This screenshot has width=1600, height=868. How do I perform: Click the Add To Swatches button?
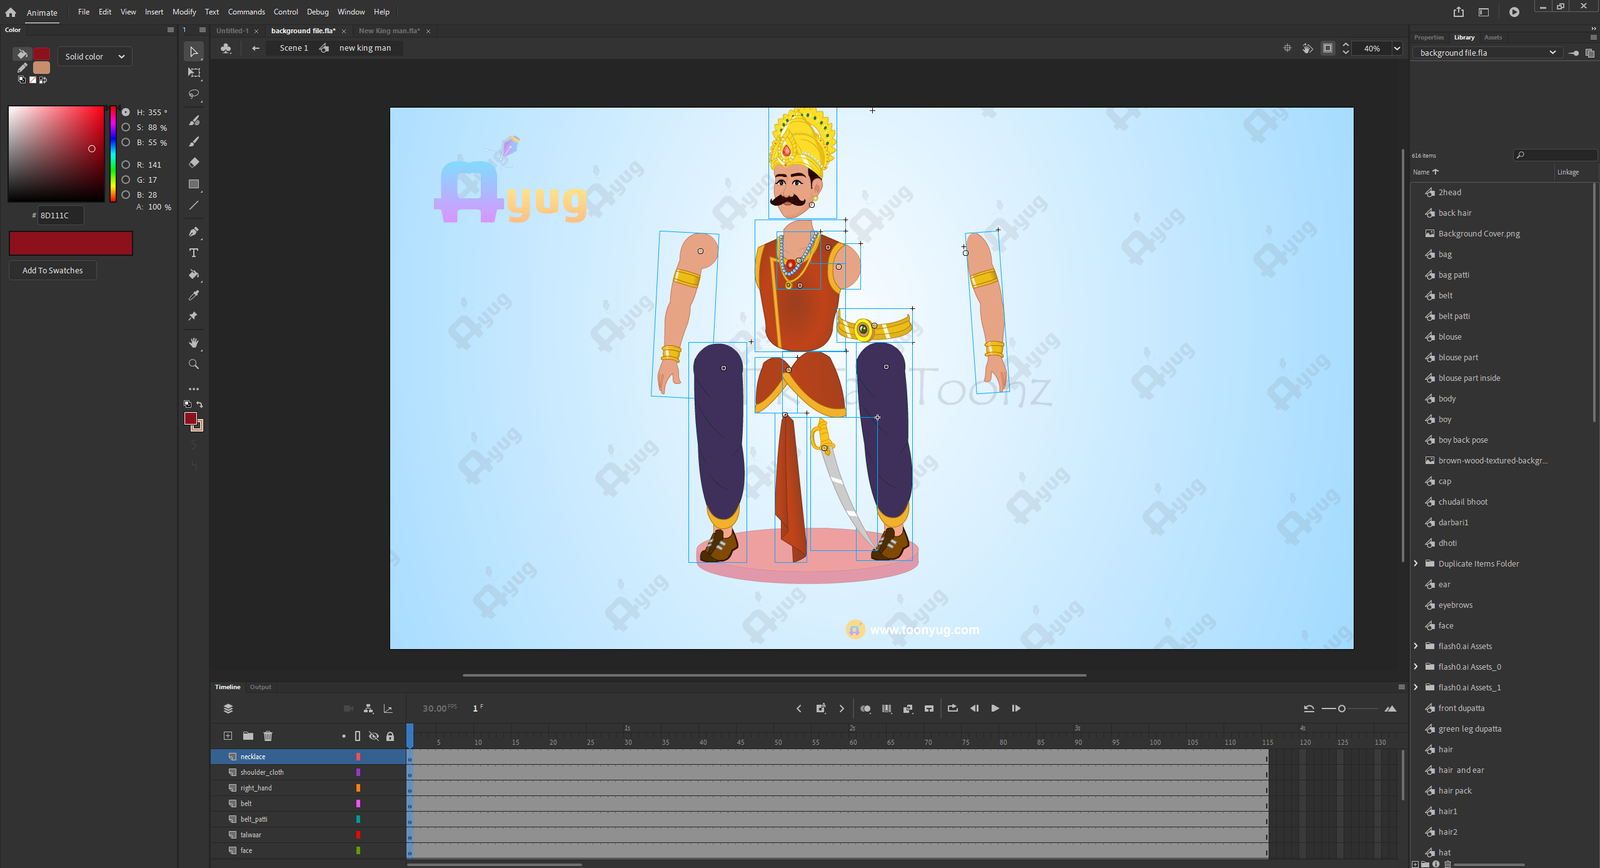point(53,271)
